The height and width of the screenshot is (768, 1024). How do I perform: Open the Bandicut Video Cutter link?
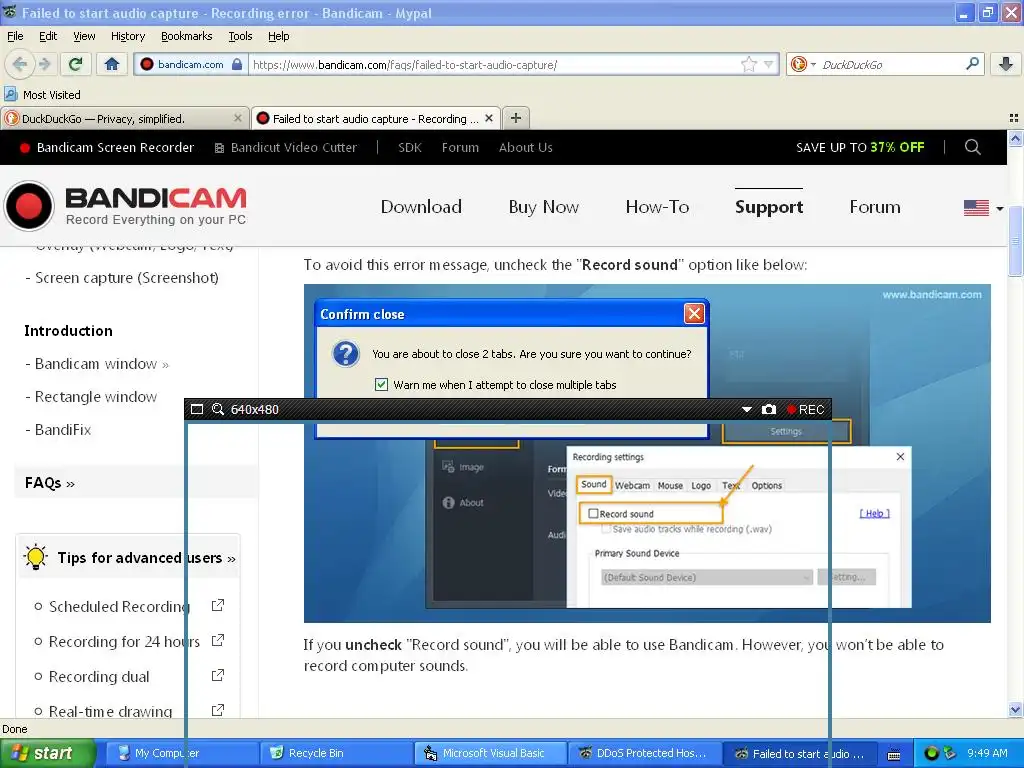[x=286, y=147]
